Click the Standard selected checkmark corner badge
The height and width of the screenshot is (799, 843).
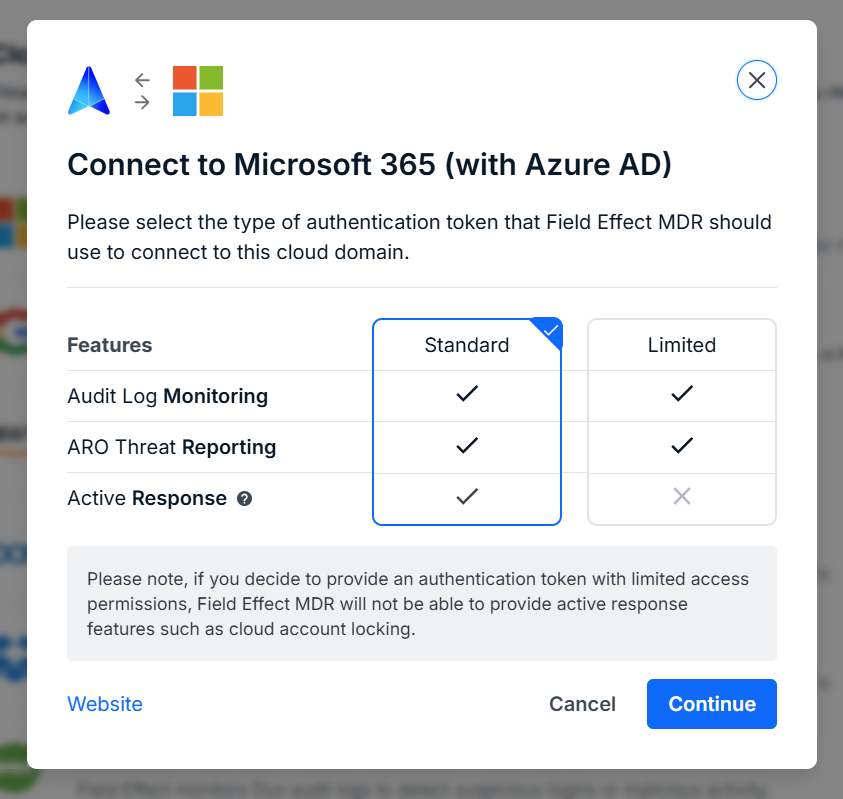tap(549, 331)
